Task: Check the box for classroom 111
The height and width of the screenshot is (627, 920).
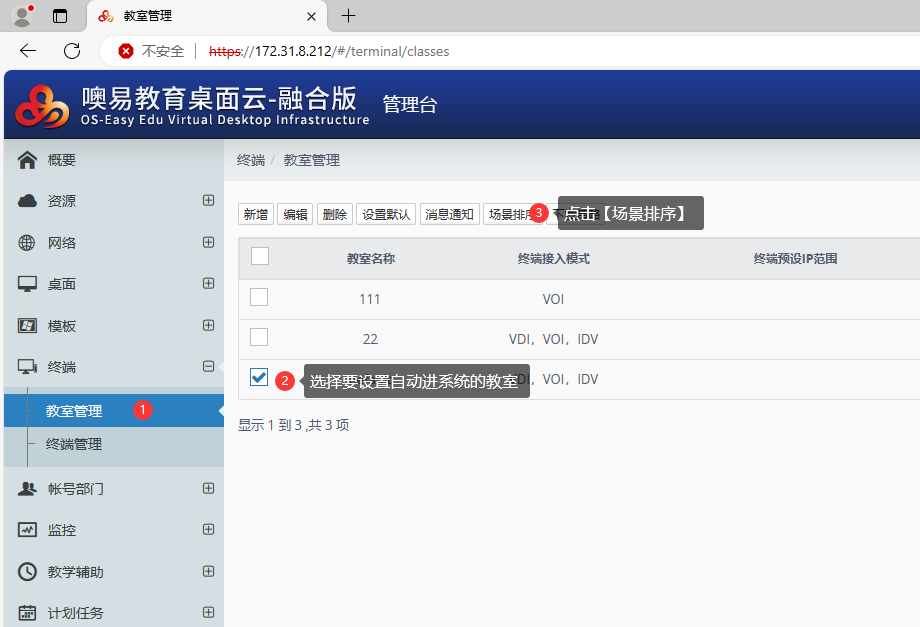Action: (259, 297)
